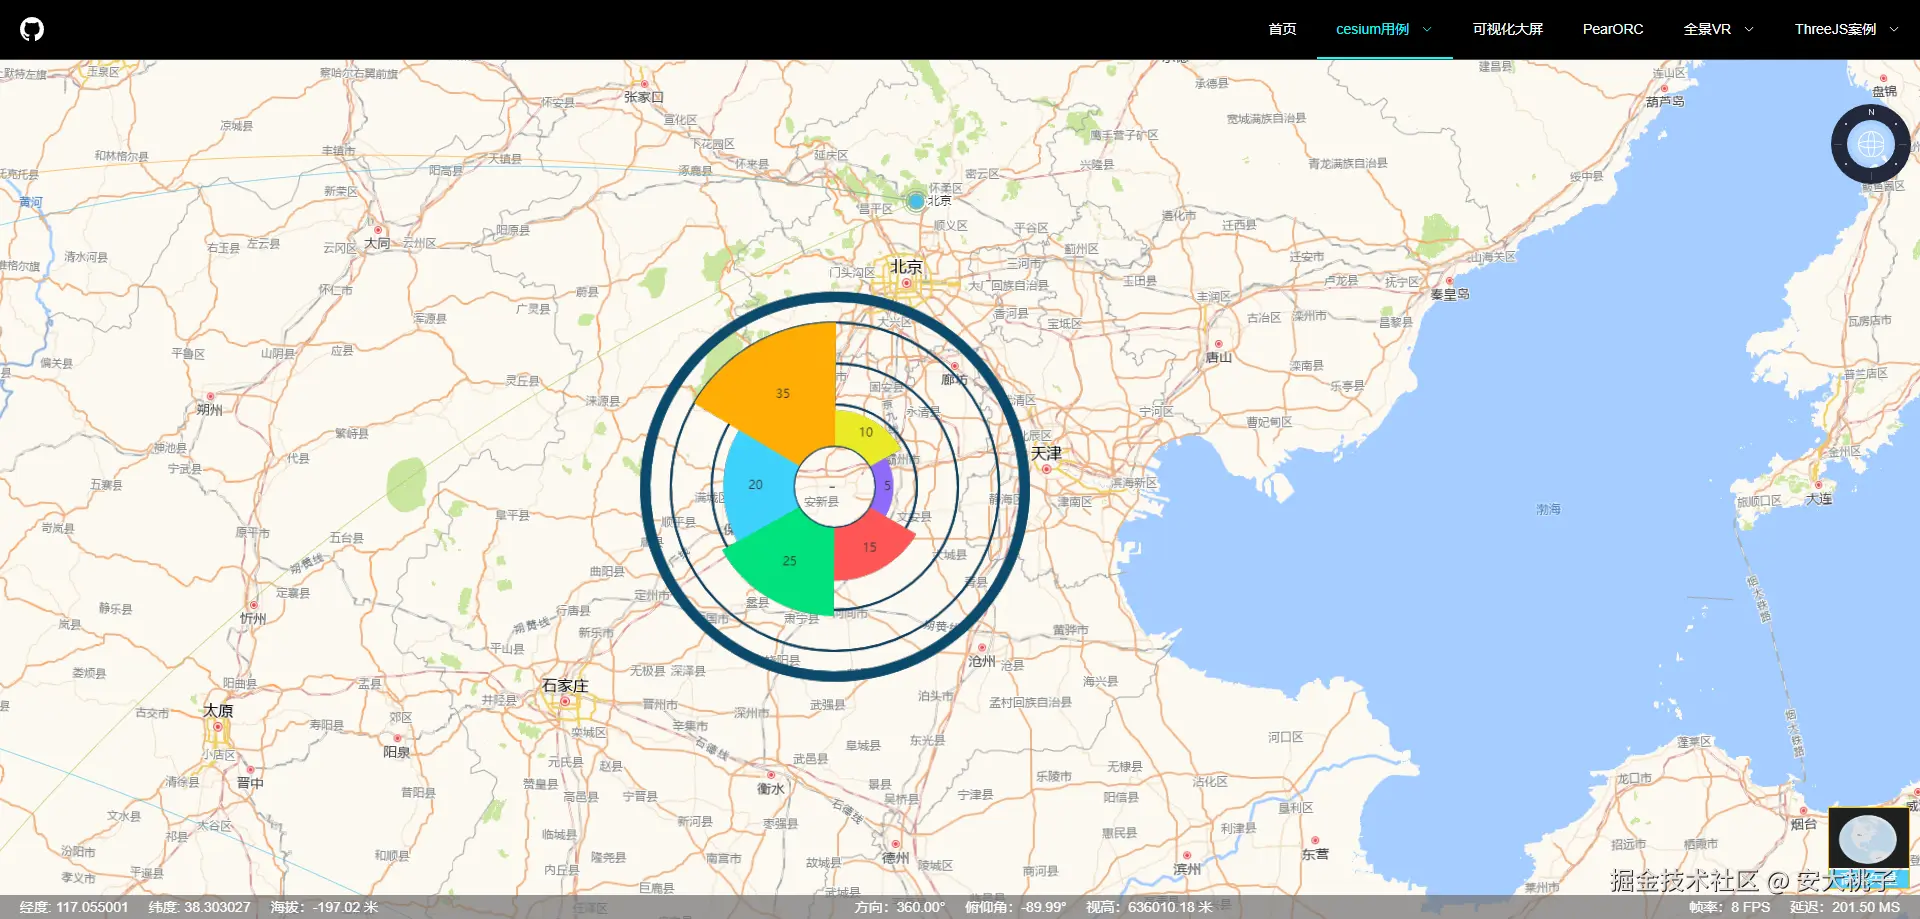Image resolution: width=1920 pixels, height=919 pixels.
Task: Click the 天津 city label on the map
Action: [x=1046, y=453]
